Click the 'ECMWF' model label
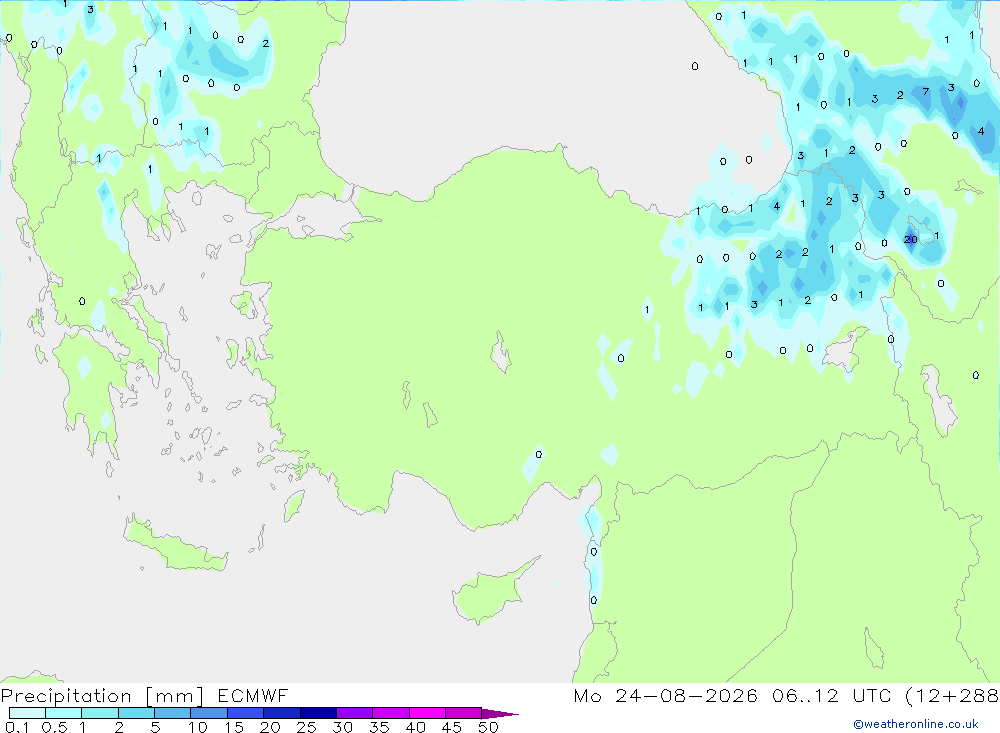Viewport: 1000px width, 733px height. coord(253,695)
